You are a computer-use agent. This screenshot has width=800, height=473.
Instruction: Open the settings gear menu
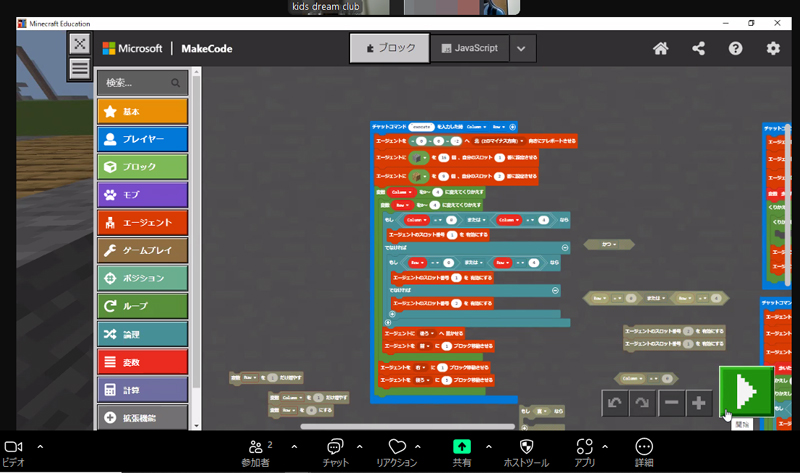click(x=773, y=48)
